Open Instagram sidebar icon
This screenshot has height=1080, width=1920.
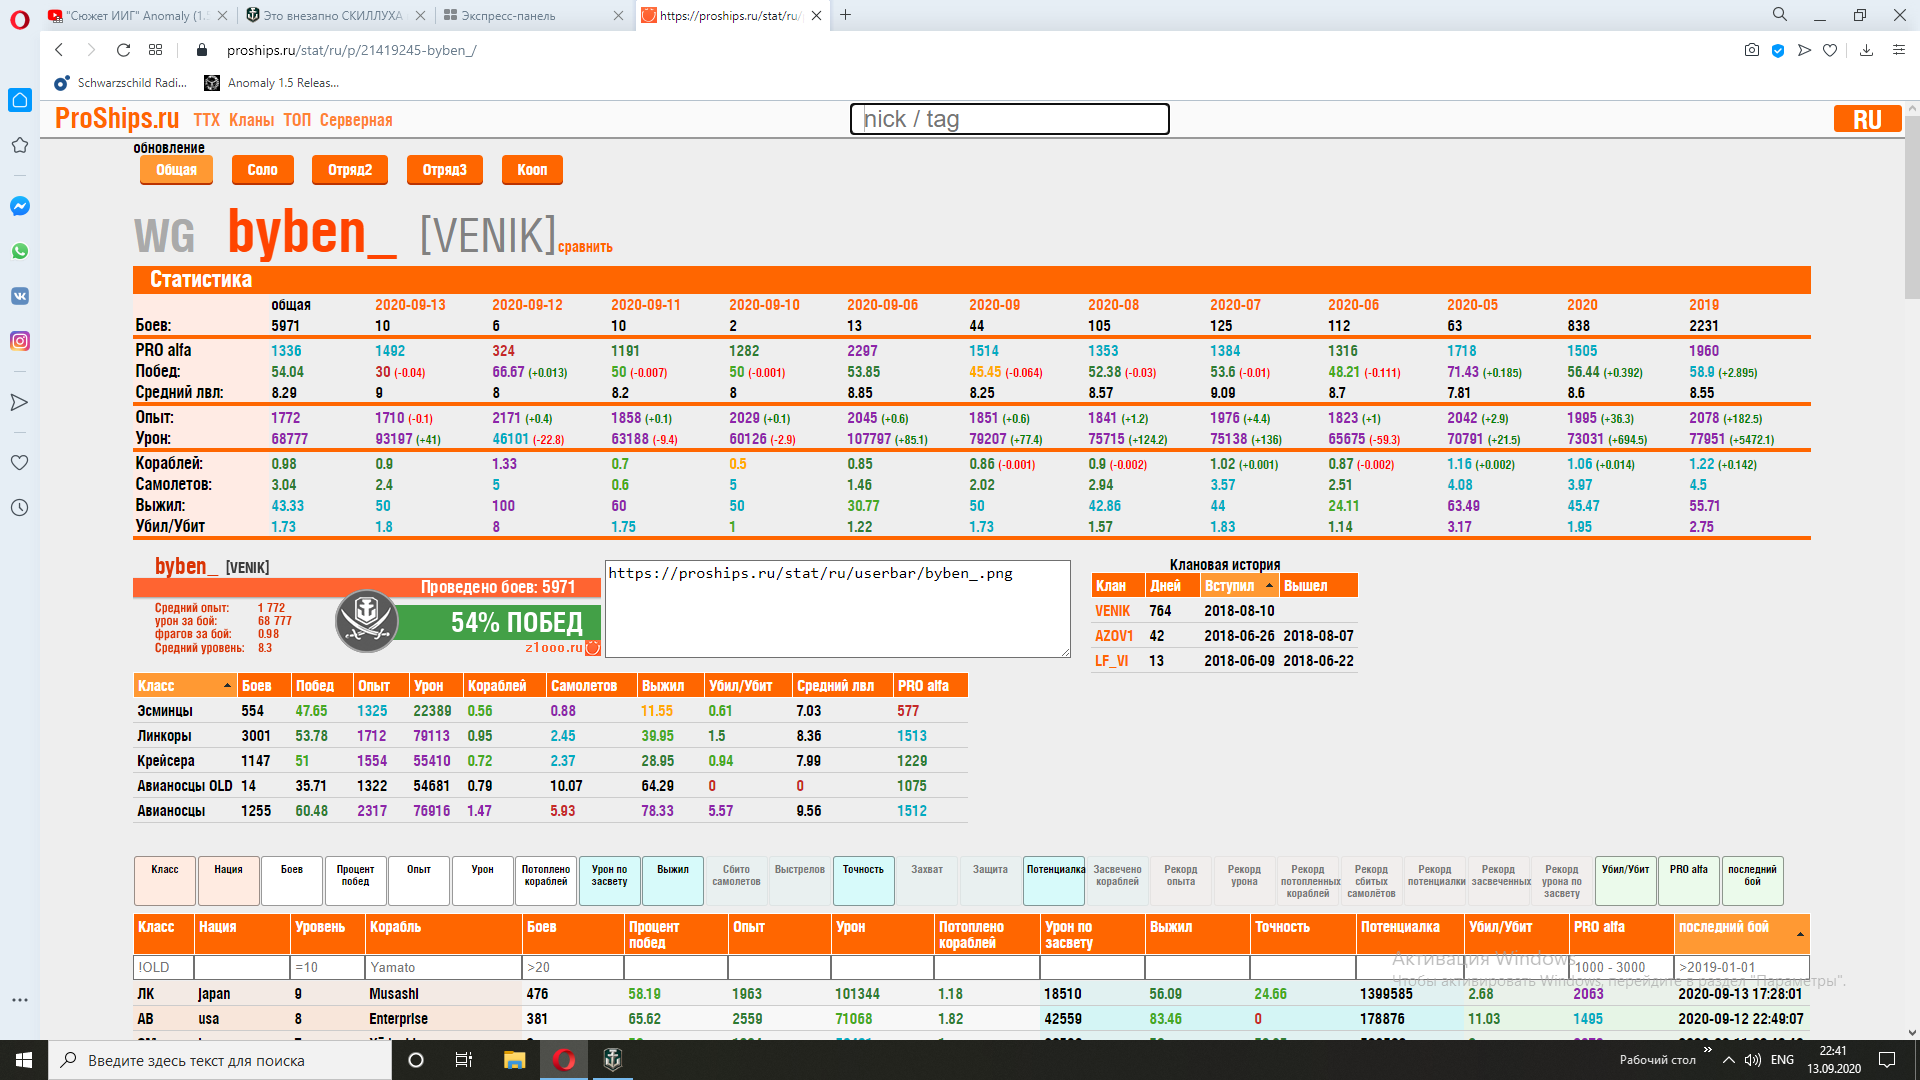19,341
